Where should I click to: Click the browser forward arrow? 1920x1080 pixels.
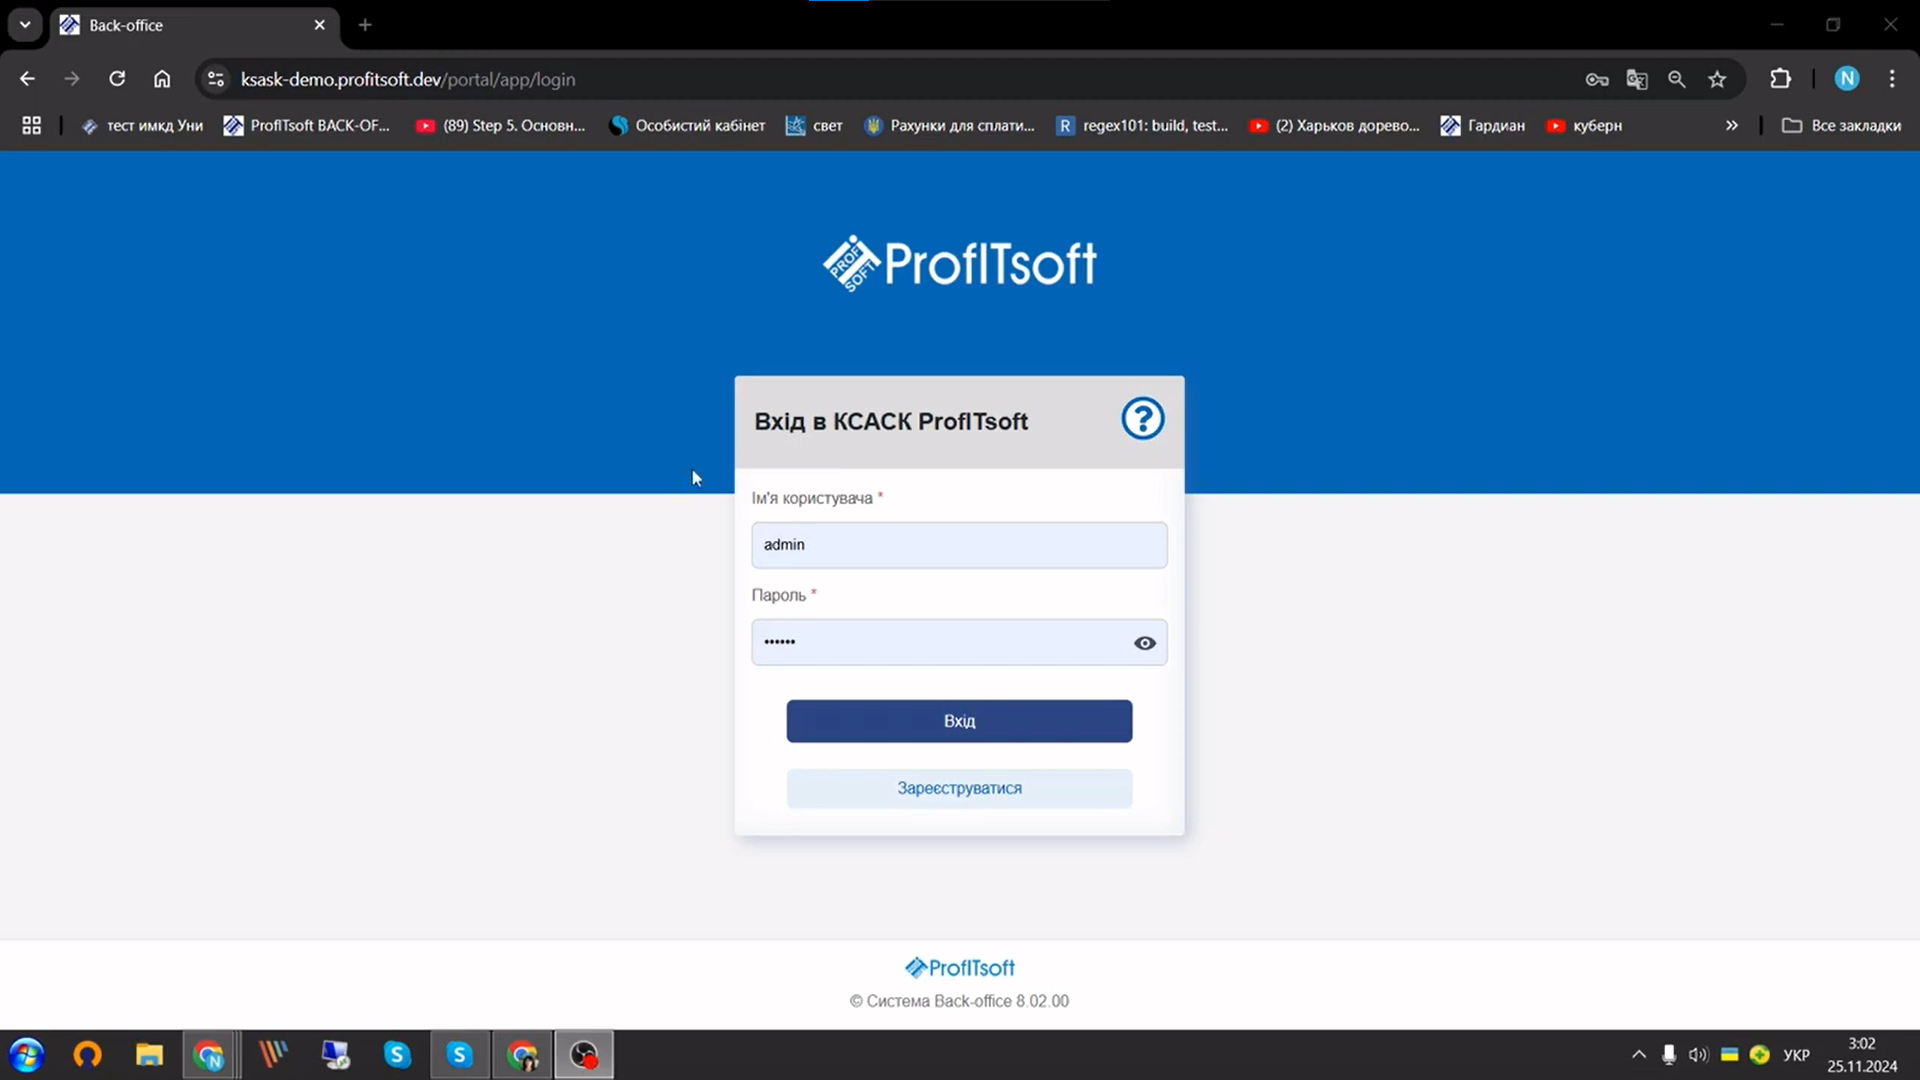(72, 79)
